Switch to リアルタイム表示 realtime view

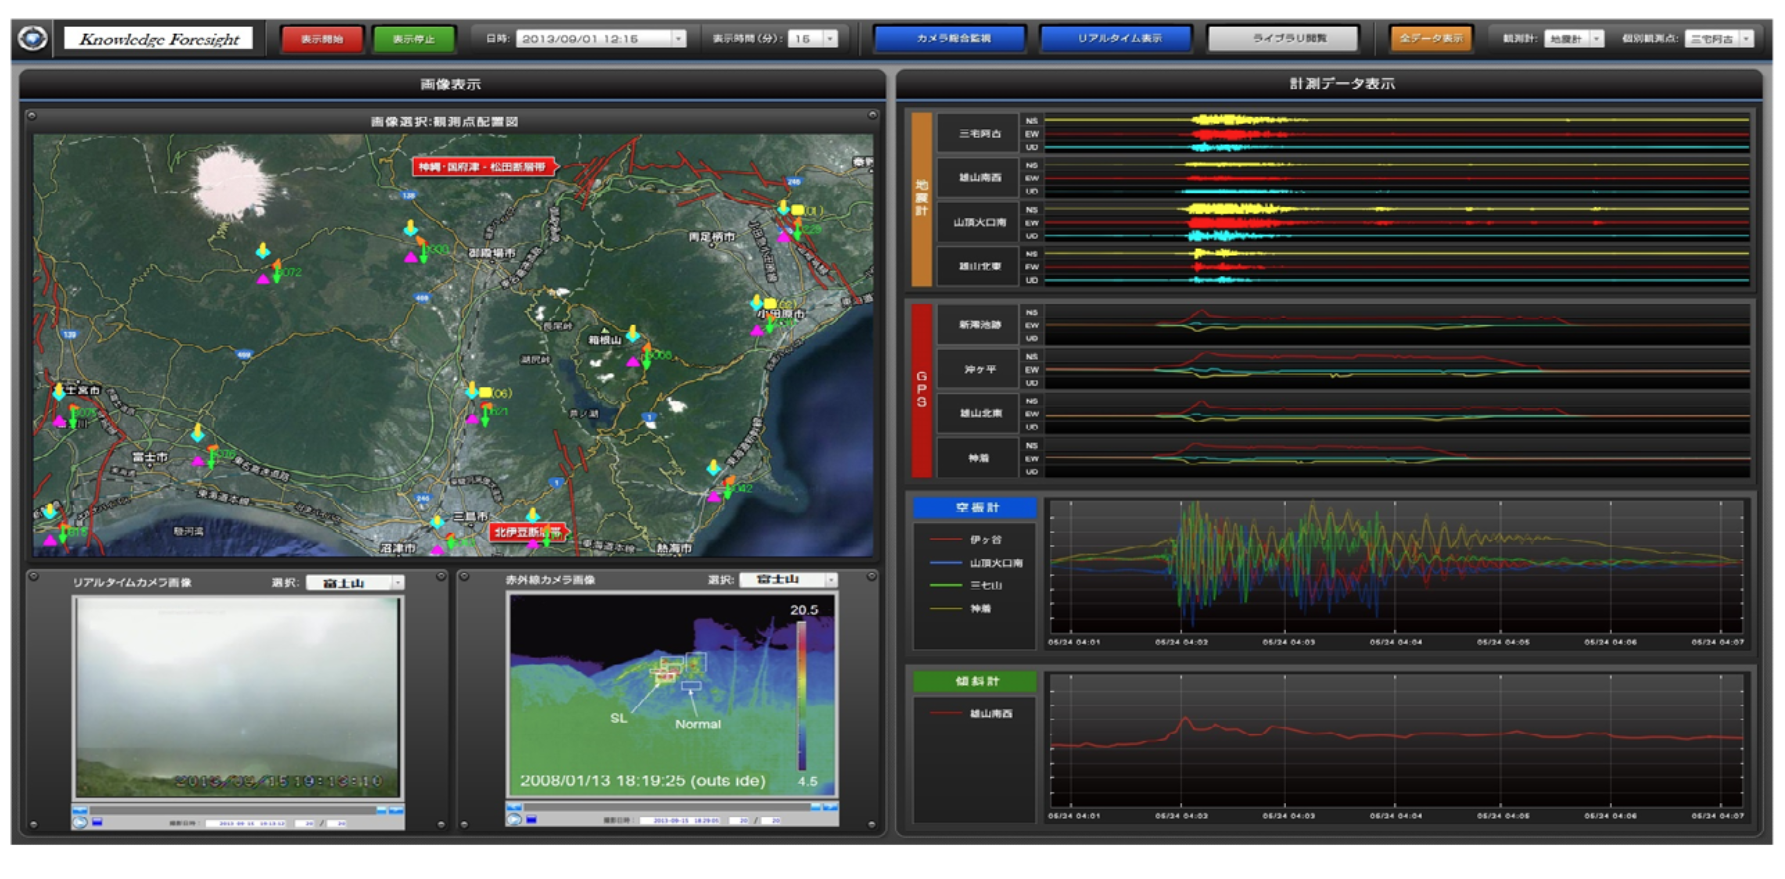(1117, 39)
